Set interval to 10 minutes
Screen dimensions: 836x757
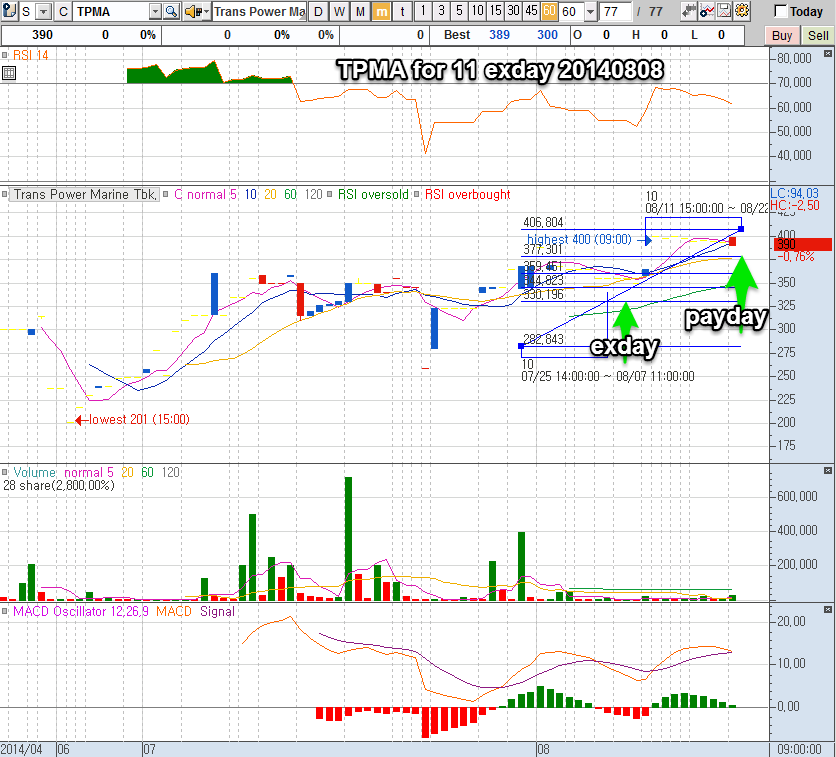click(x=477, y=11)
